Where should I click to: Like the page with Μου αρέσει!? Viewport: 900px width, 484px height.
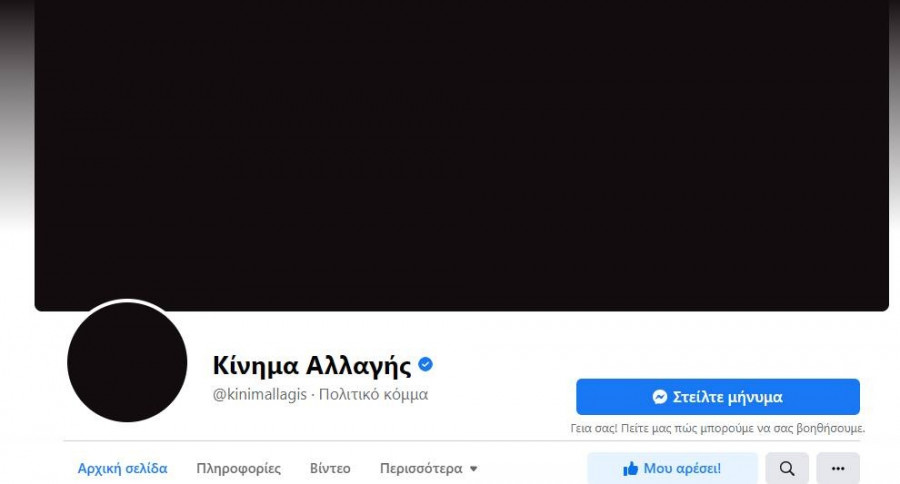pos(672,468)
